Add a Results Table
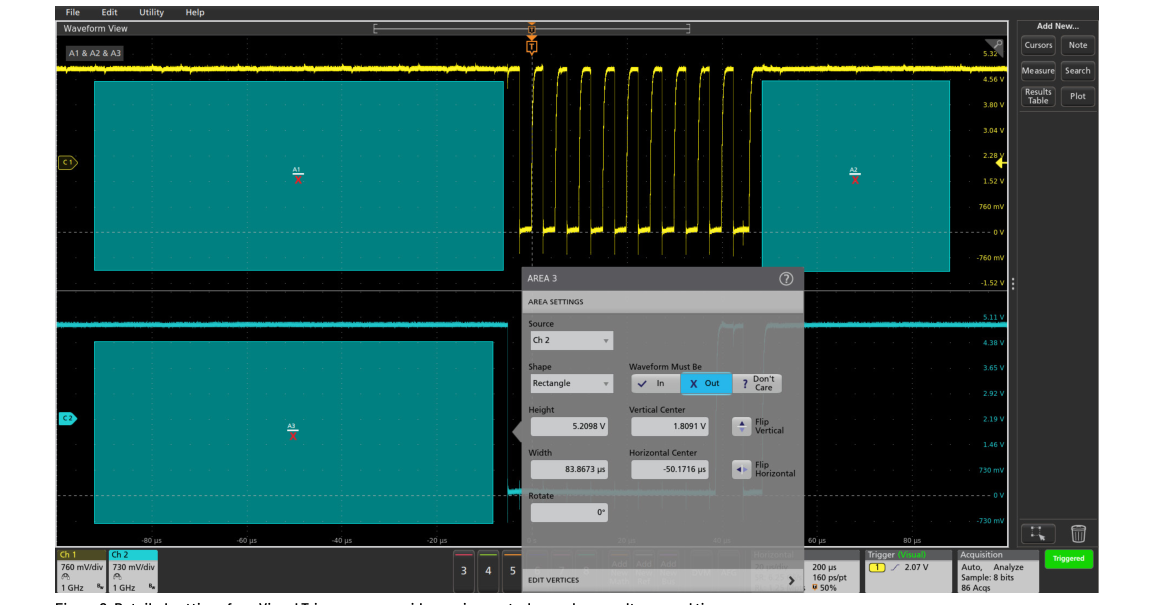The width and height of the screenshot is (1155, 605). (x=1038, y=97)
